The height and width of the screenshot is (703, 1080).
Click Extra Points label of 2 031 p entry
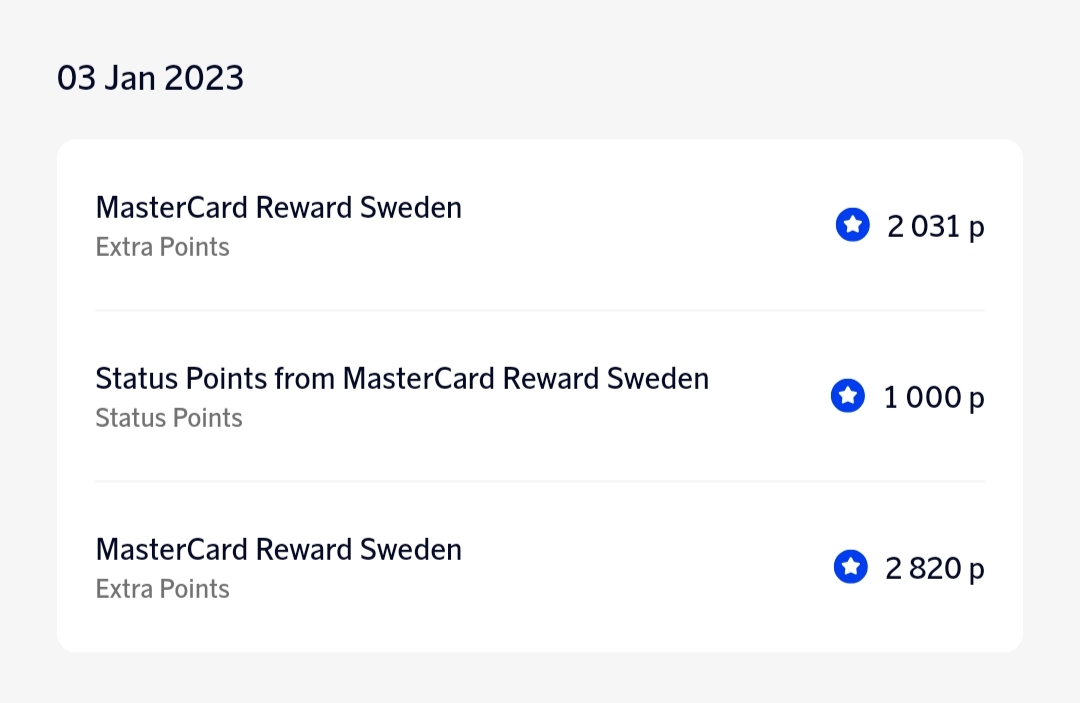point(162,247)
